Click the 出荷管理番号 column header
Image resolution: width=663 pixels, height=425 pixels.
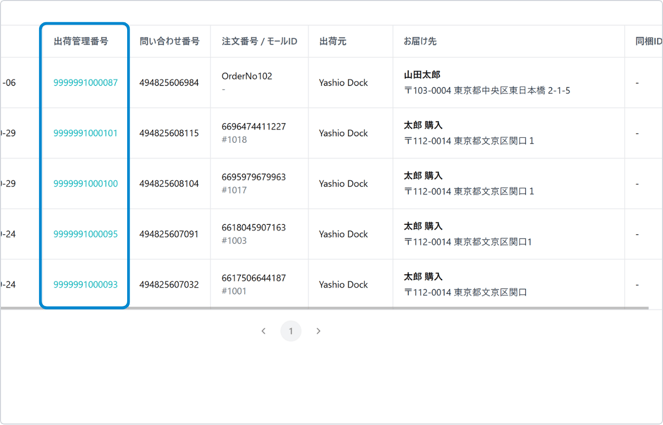tap(81, 41)
